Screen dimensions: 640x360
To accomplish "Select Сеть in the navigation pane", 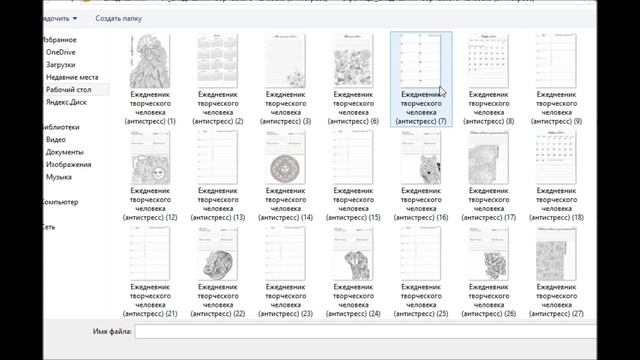I will [x=49, y=227].
